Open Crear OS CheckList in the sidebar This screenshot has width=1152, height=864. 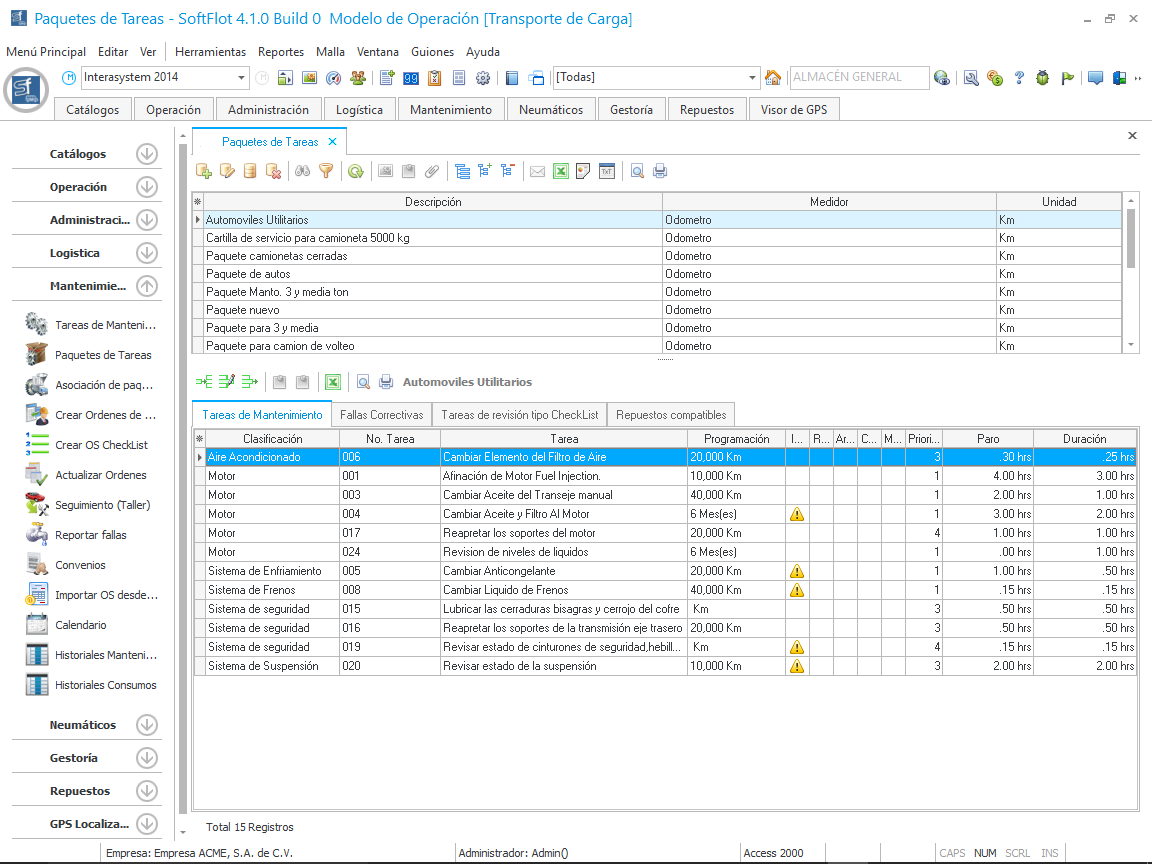[101, 445]
